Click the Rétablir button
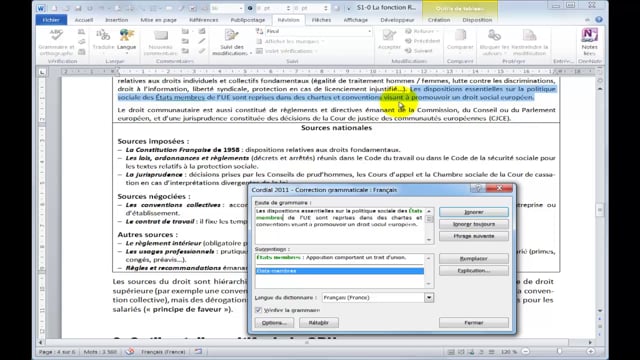640x360 pixels. 318,322
